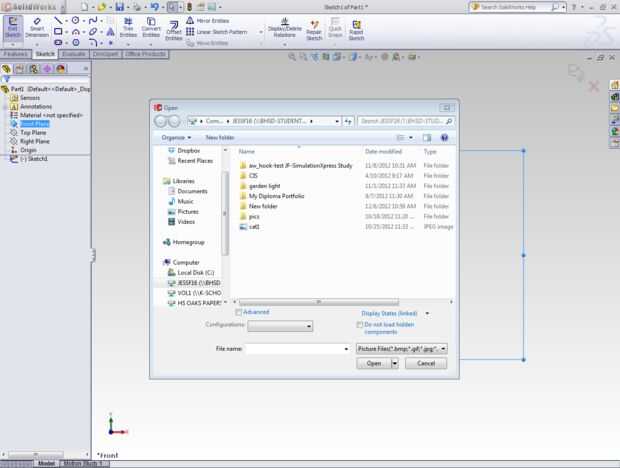Click dropdown arrow beside the Open button
This screenshot has width=620, height=468.
[x=395, y=363]
